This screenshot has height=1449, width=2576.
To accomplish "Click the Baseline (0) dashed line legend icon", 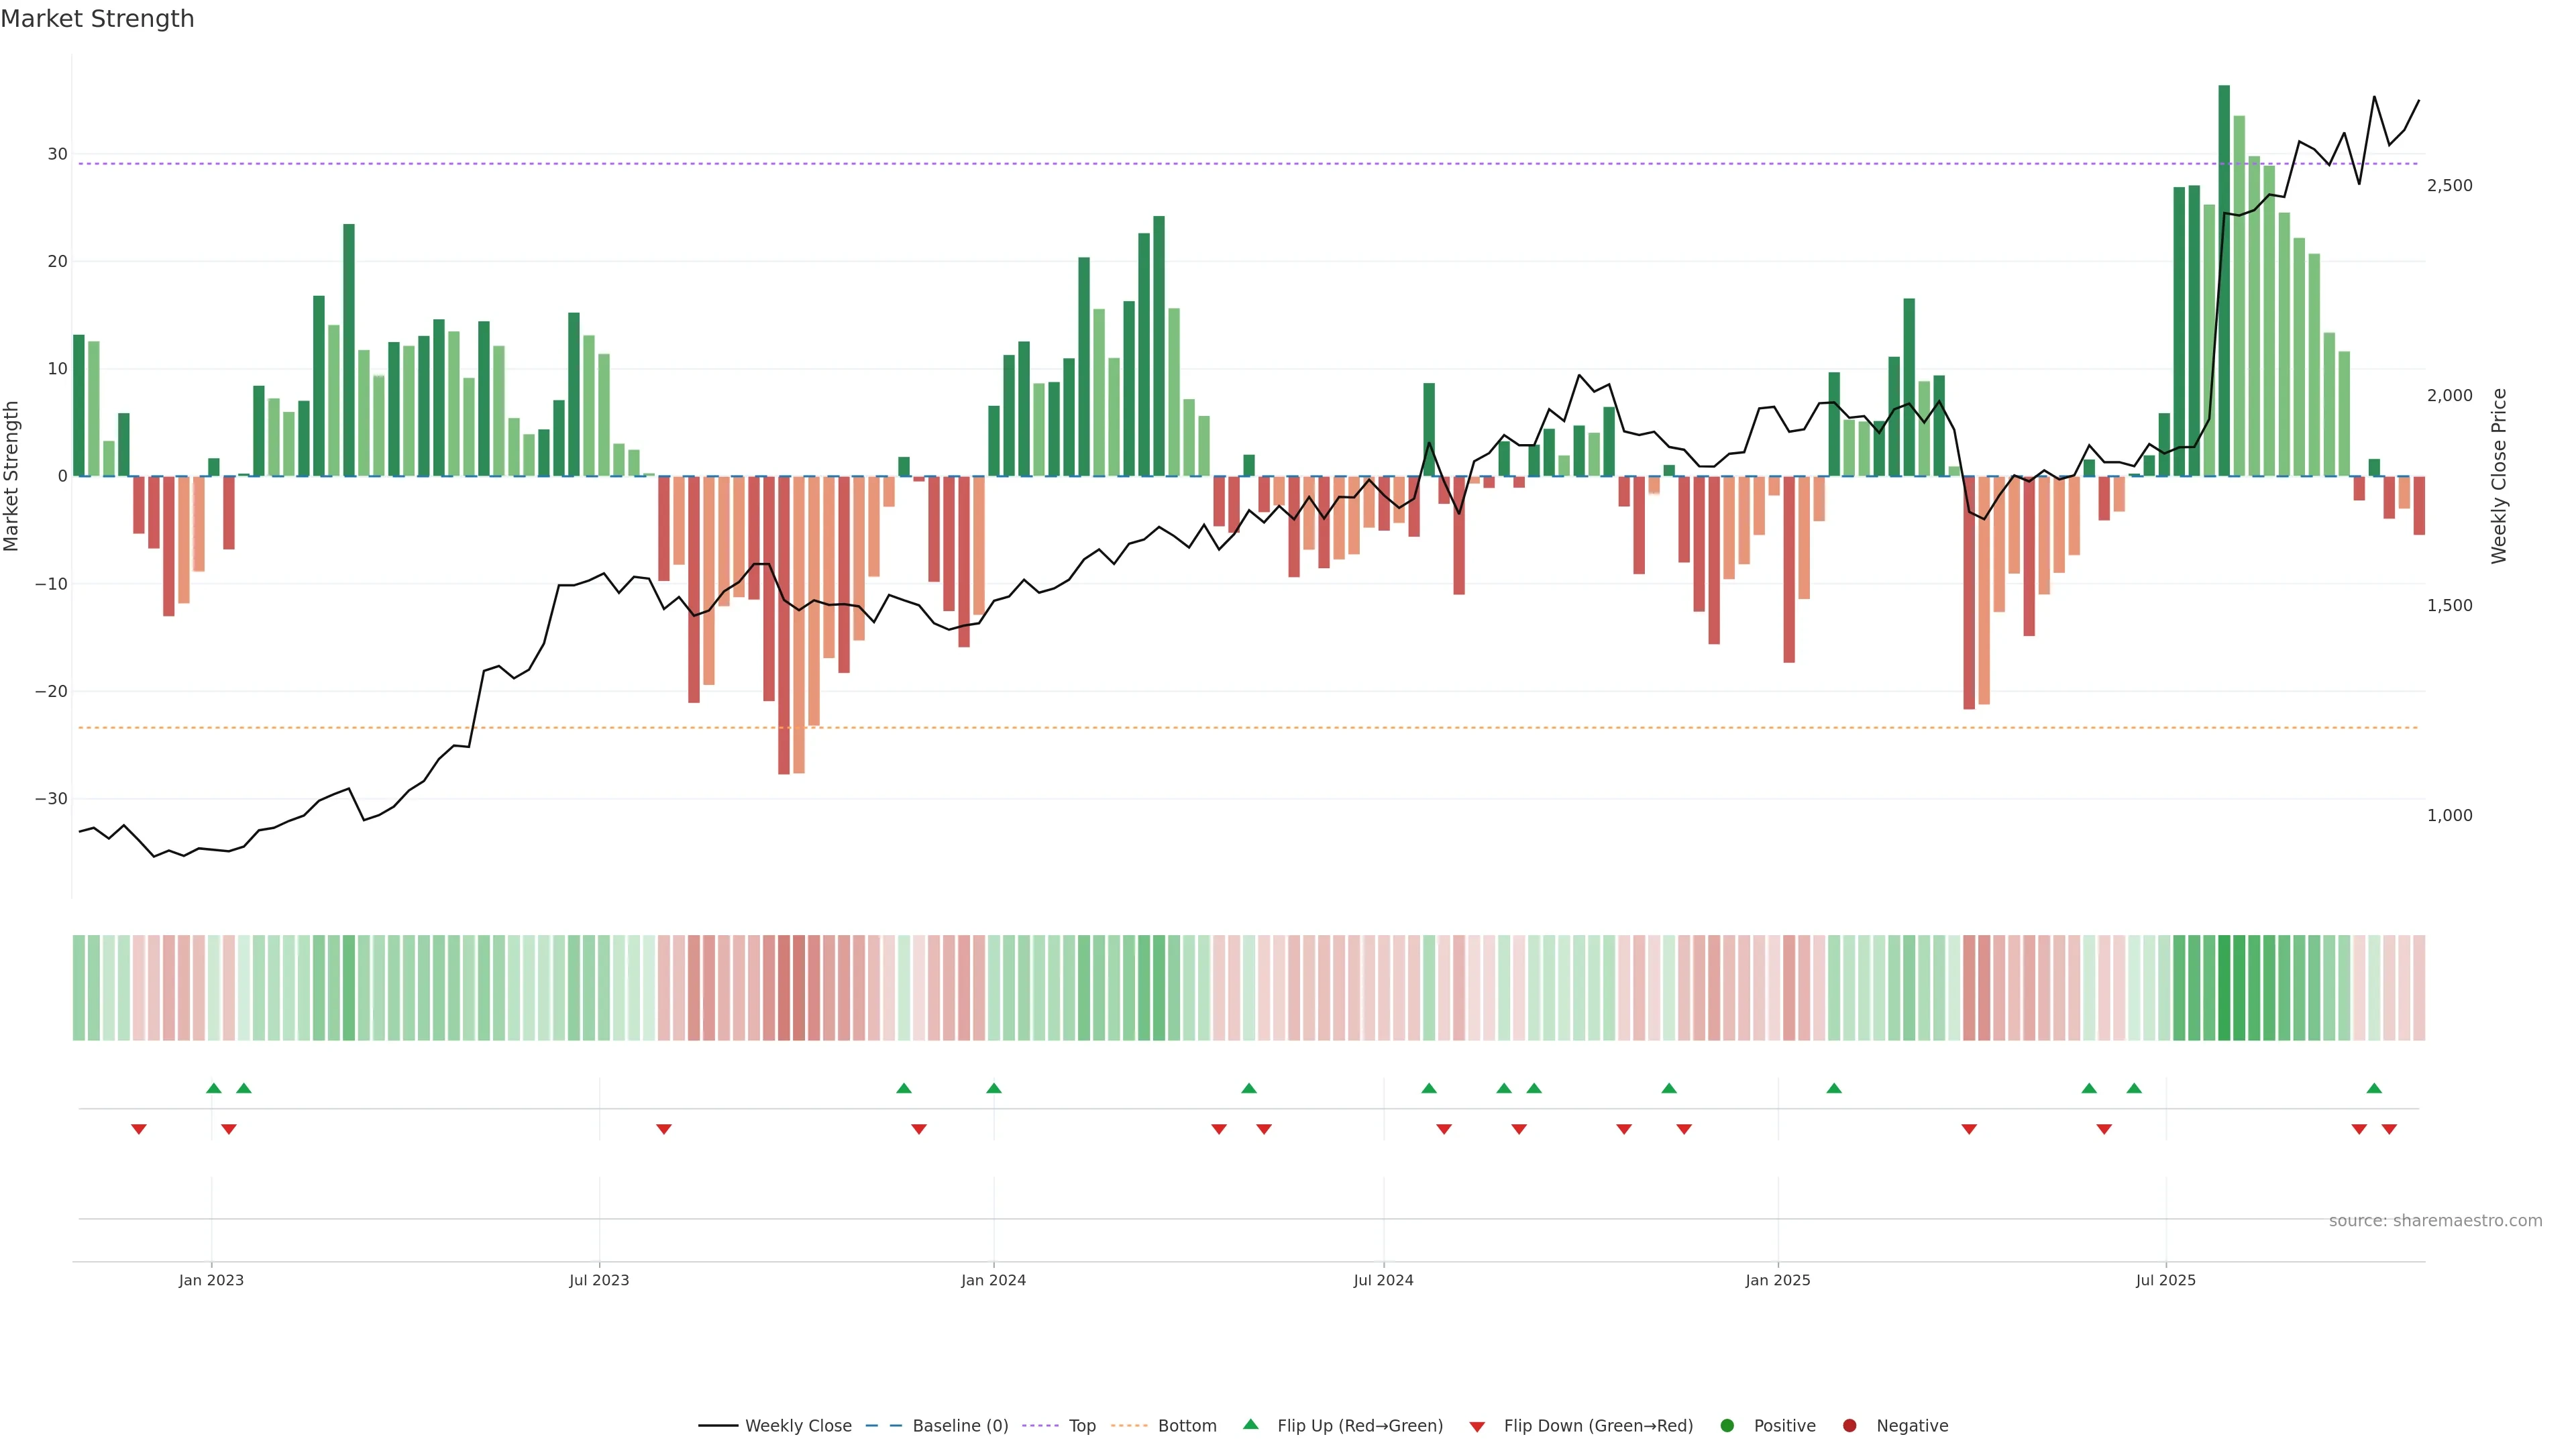I will (x=883, y=1426).
